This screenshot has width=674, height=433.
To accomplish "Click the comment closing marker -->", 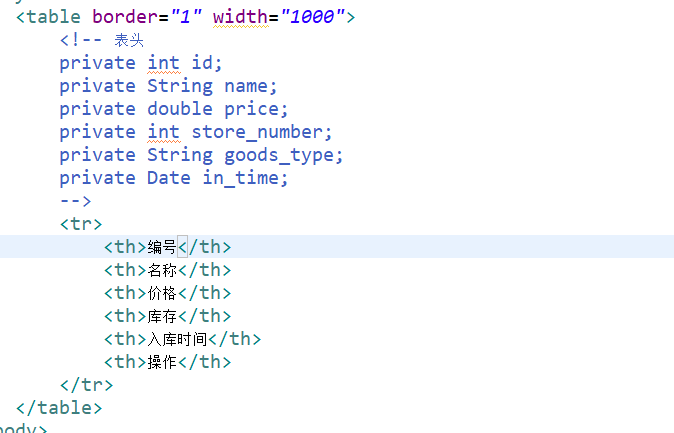I will (x=76, y=201).
